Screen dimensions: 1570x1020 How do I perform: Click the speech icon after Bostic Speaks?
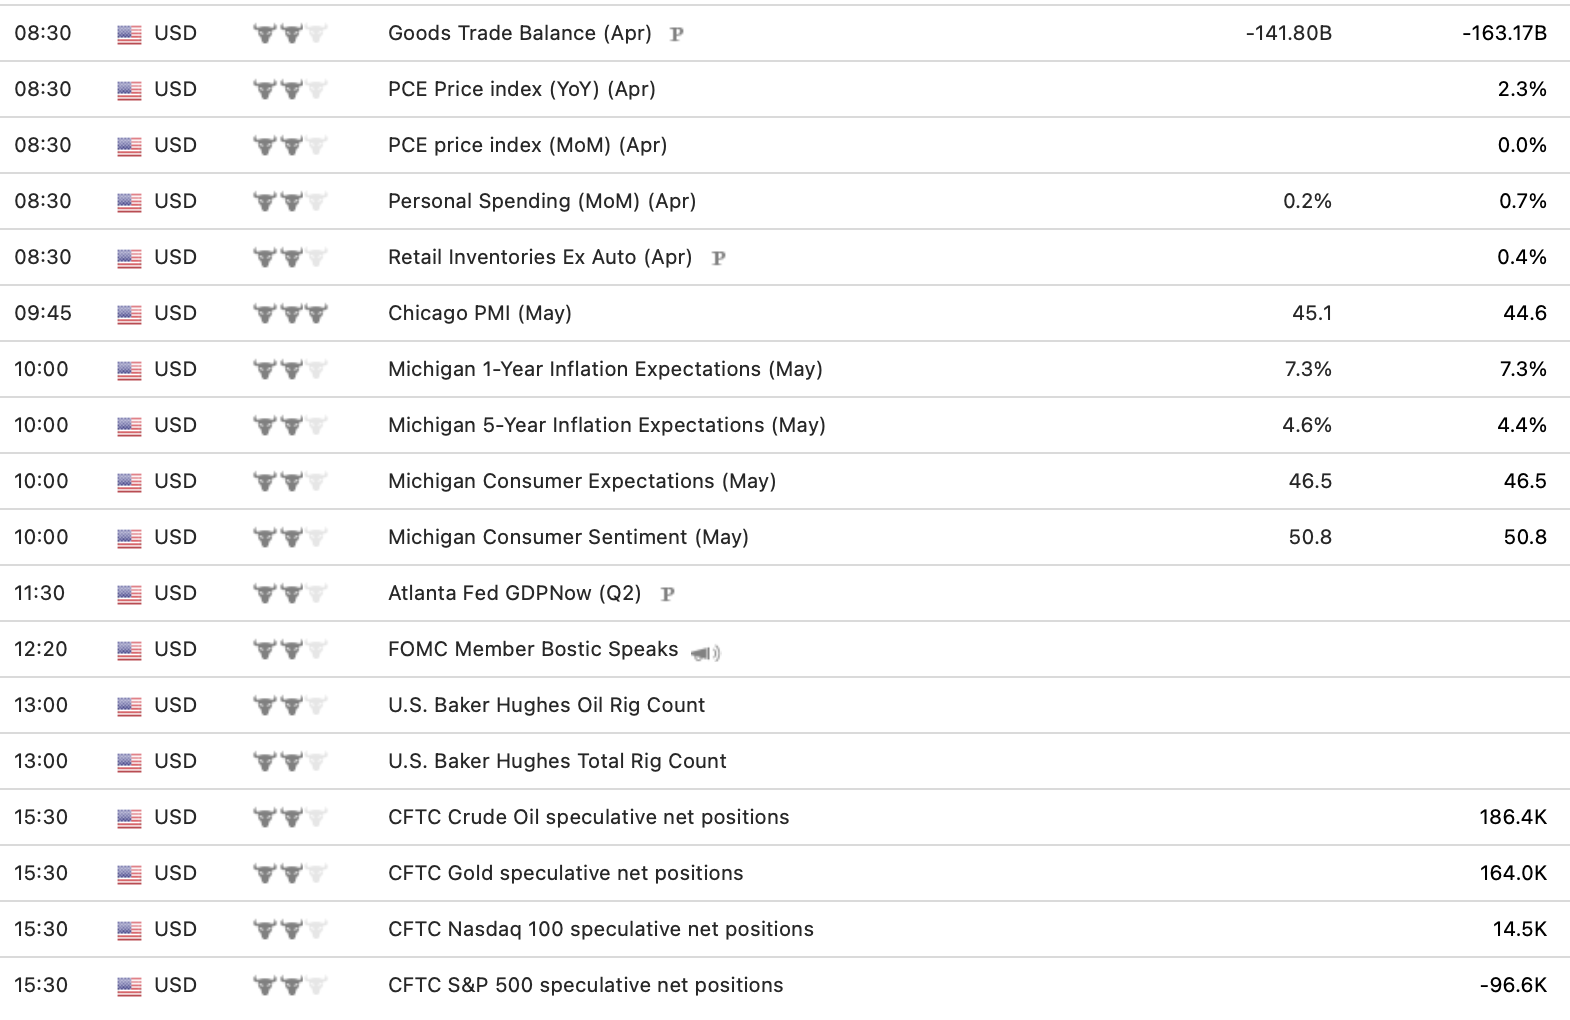705,653
